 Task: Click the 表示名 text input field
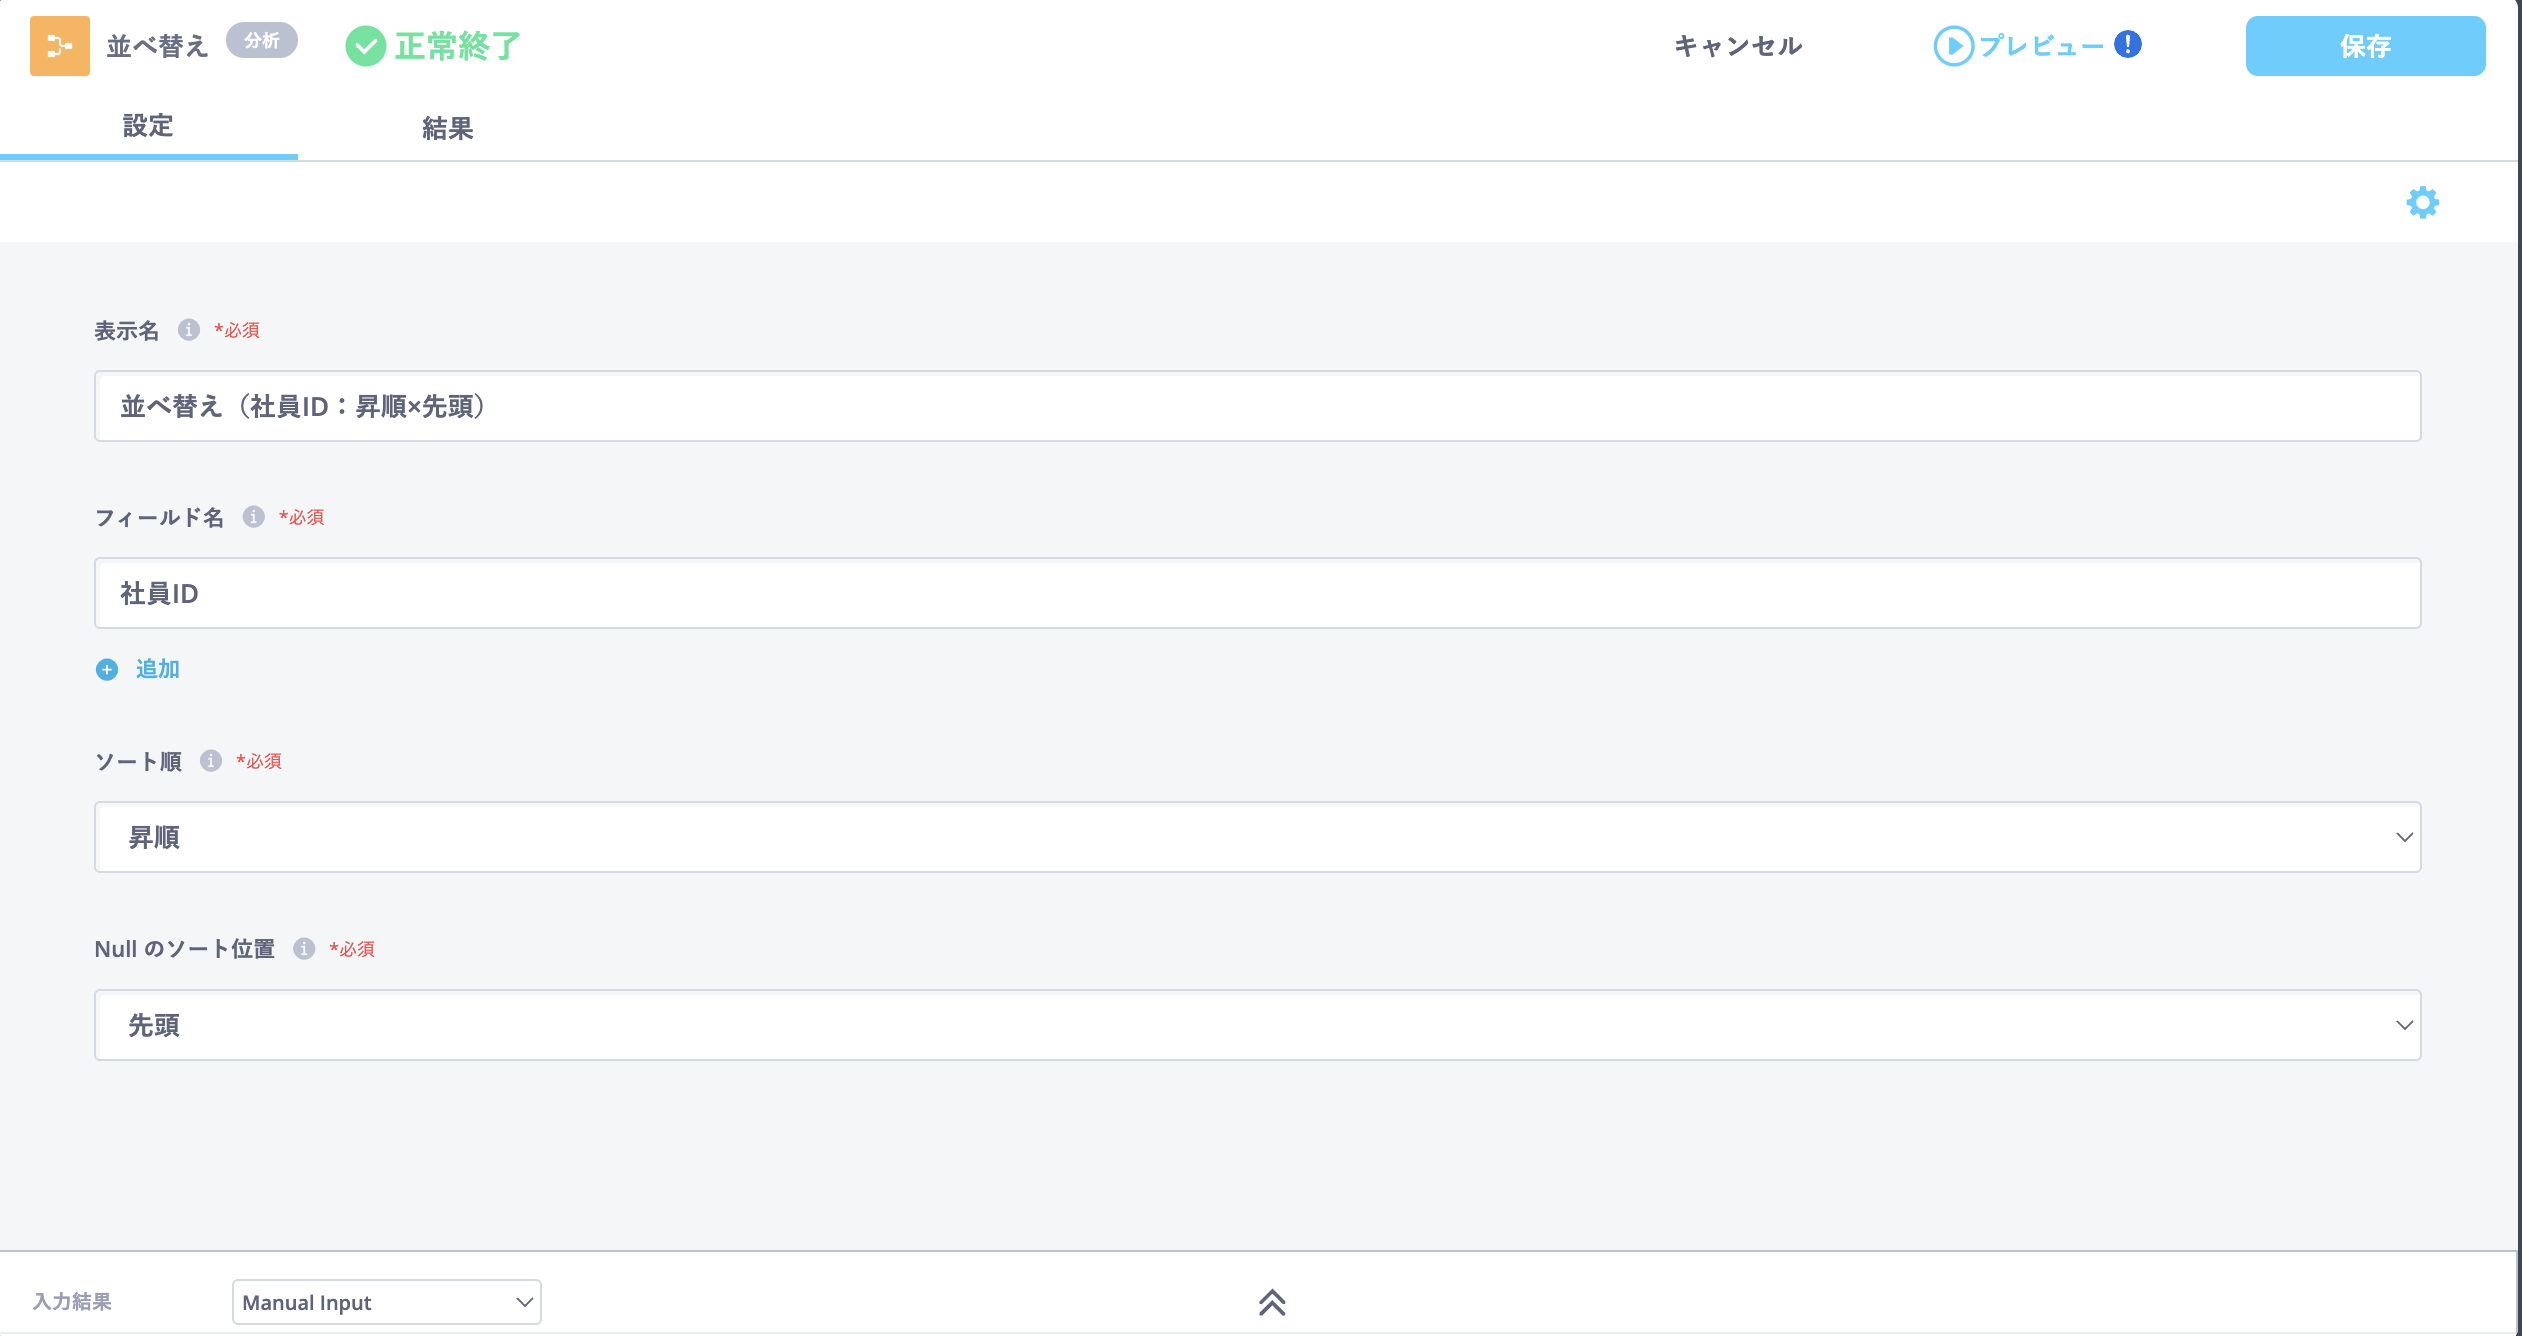[x=1257, y=406]
